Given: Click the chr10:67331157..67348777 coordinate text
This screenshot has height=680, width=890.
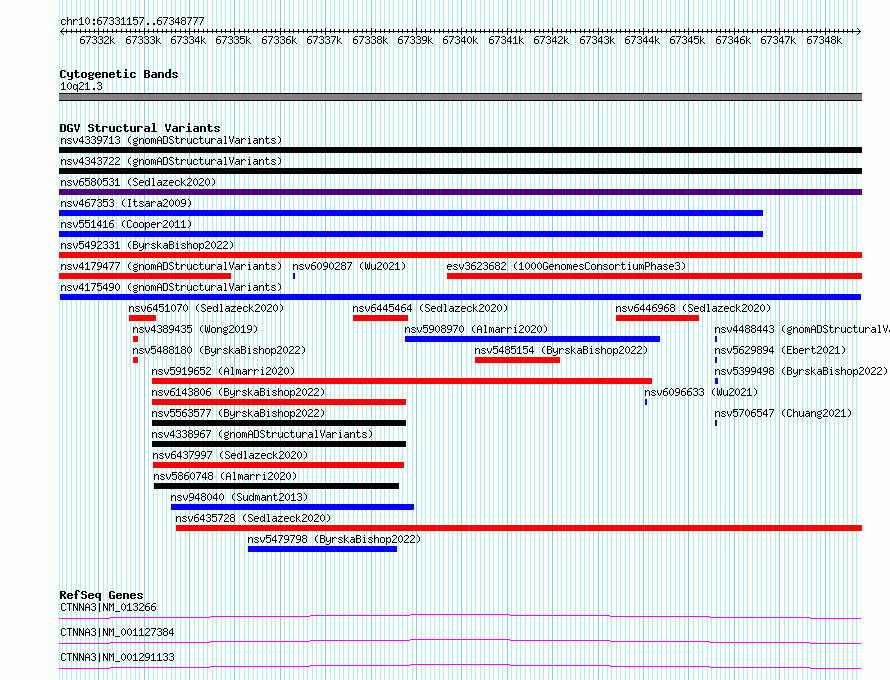Looking at the screenshot, I should (x=132, y=21).
